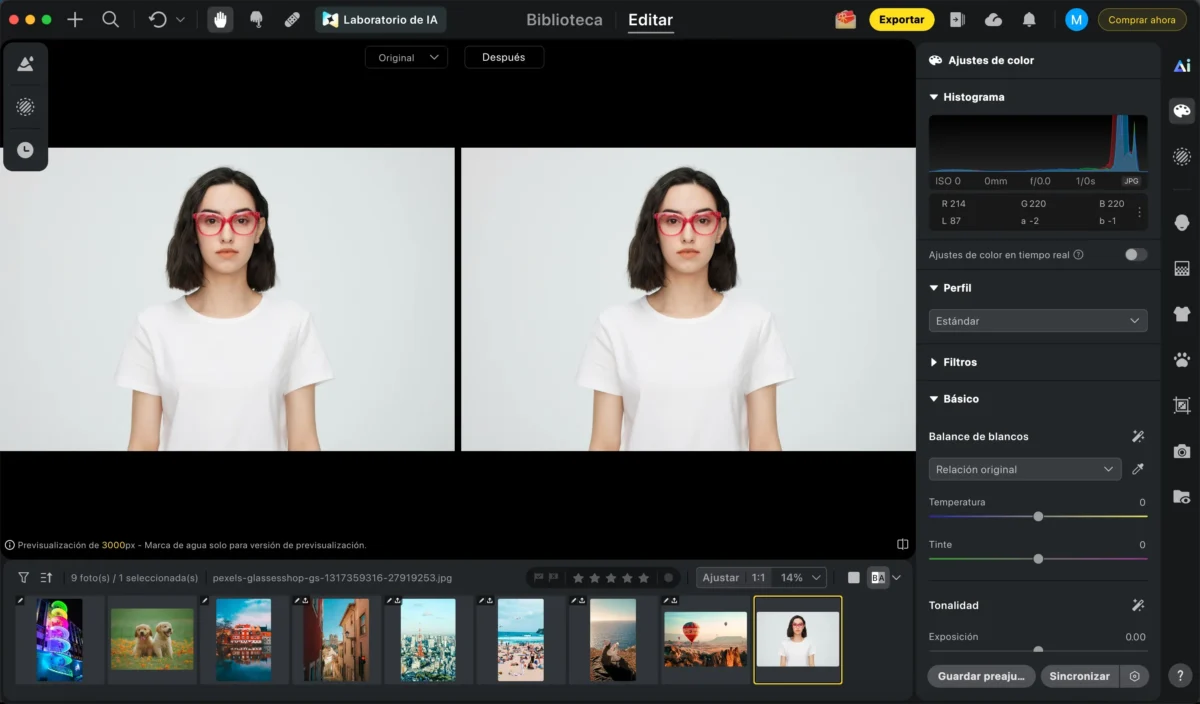Select the hand pan tool
This screenshot has width=1200, height=704.
[220, 20]
